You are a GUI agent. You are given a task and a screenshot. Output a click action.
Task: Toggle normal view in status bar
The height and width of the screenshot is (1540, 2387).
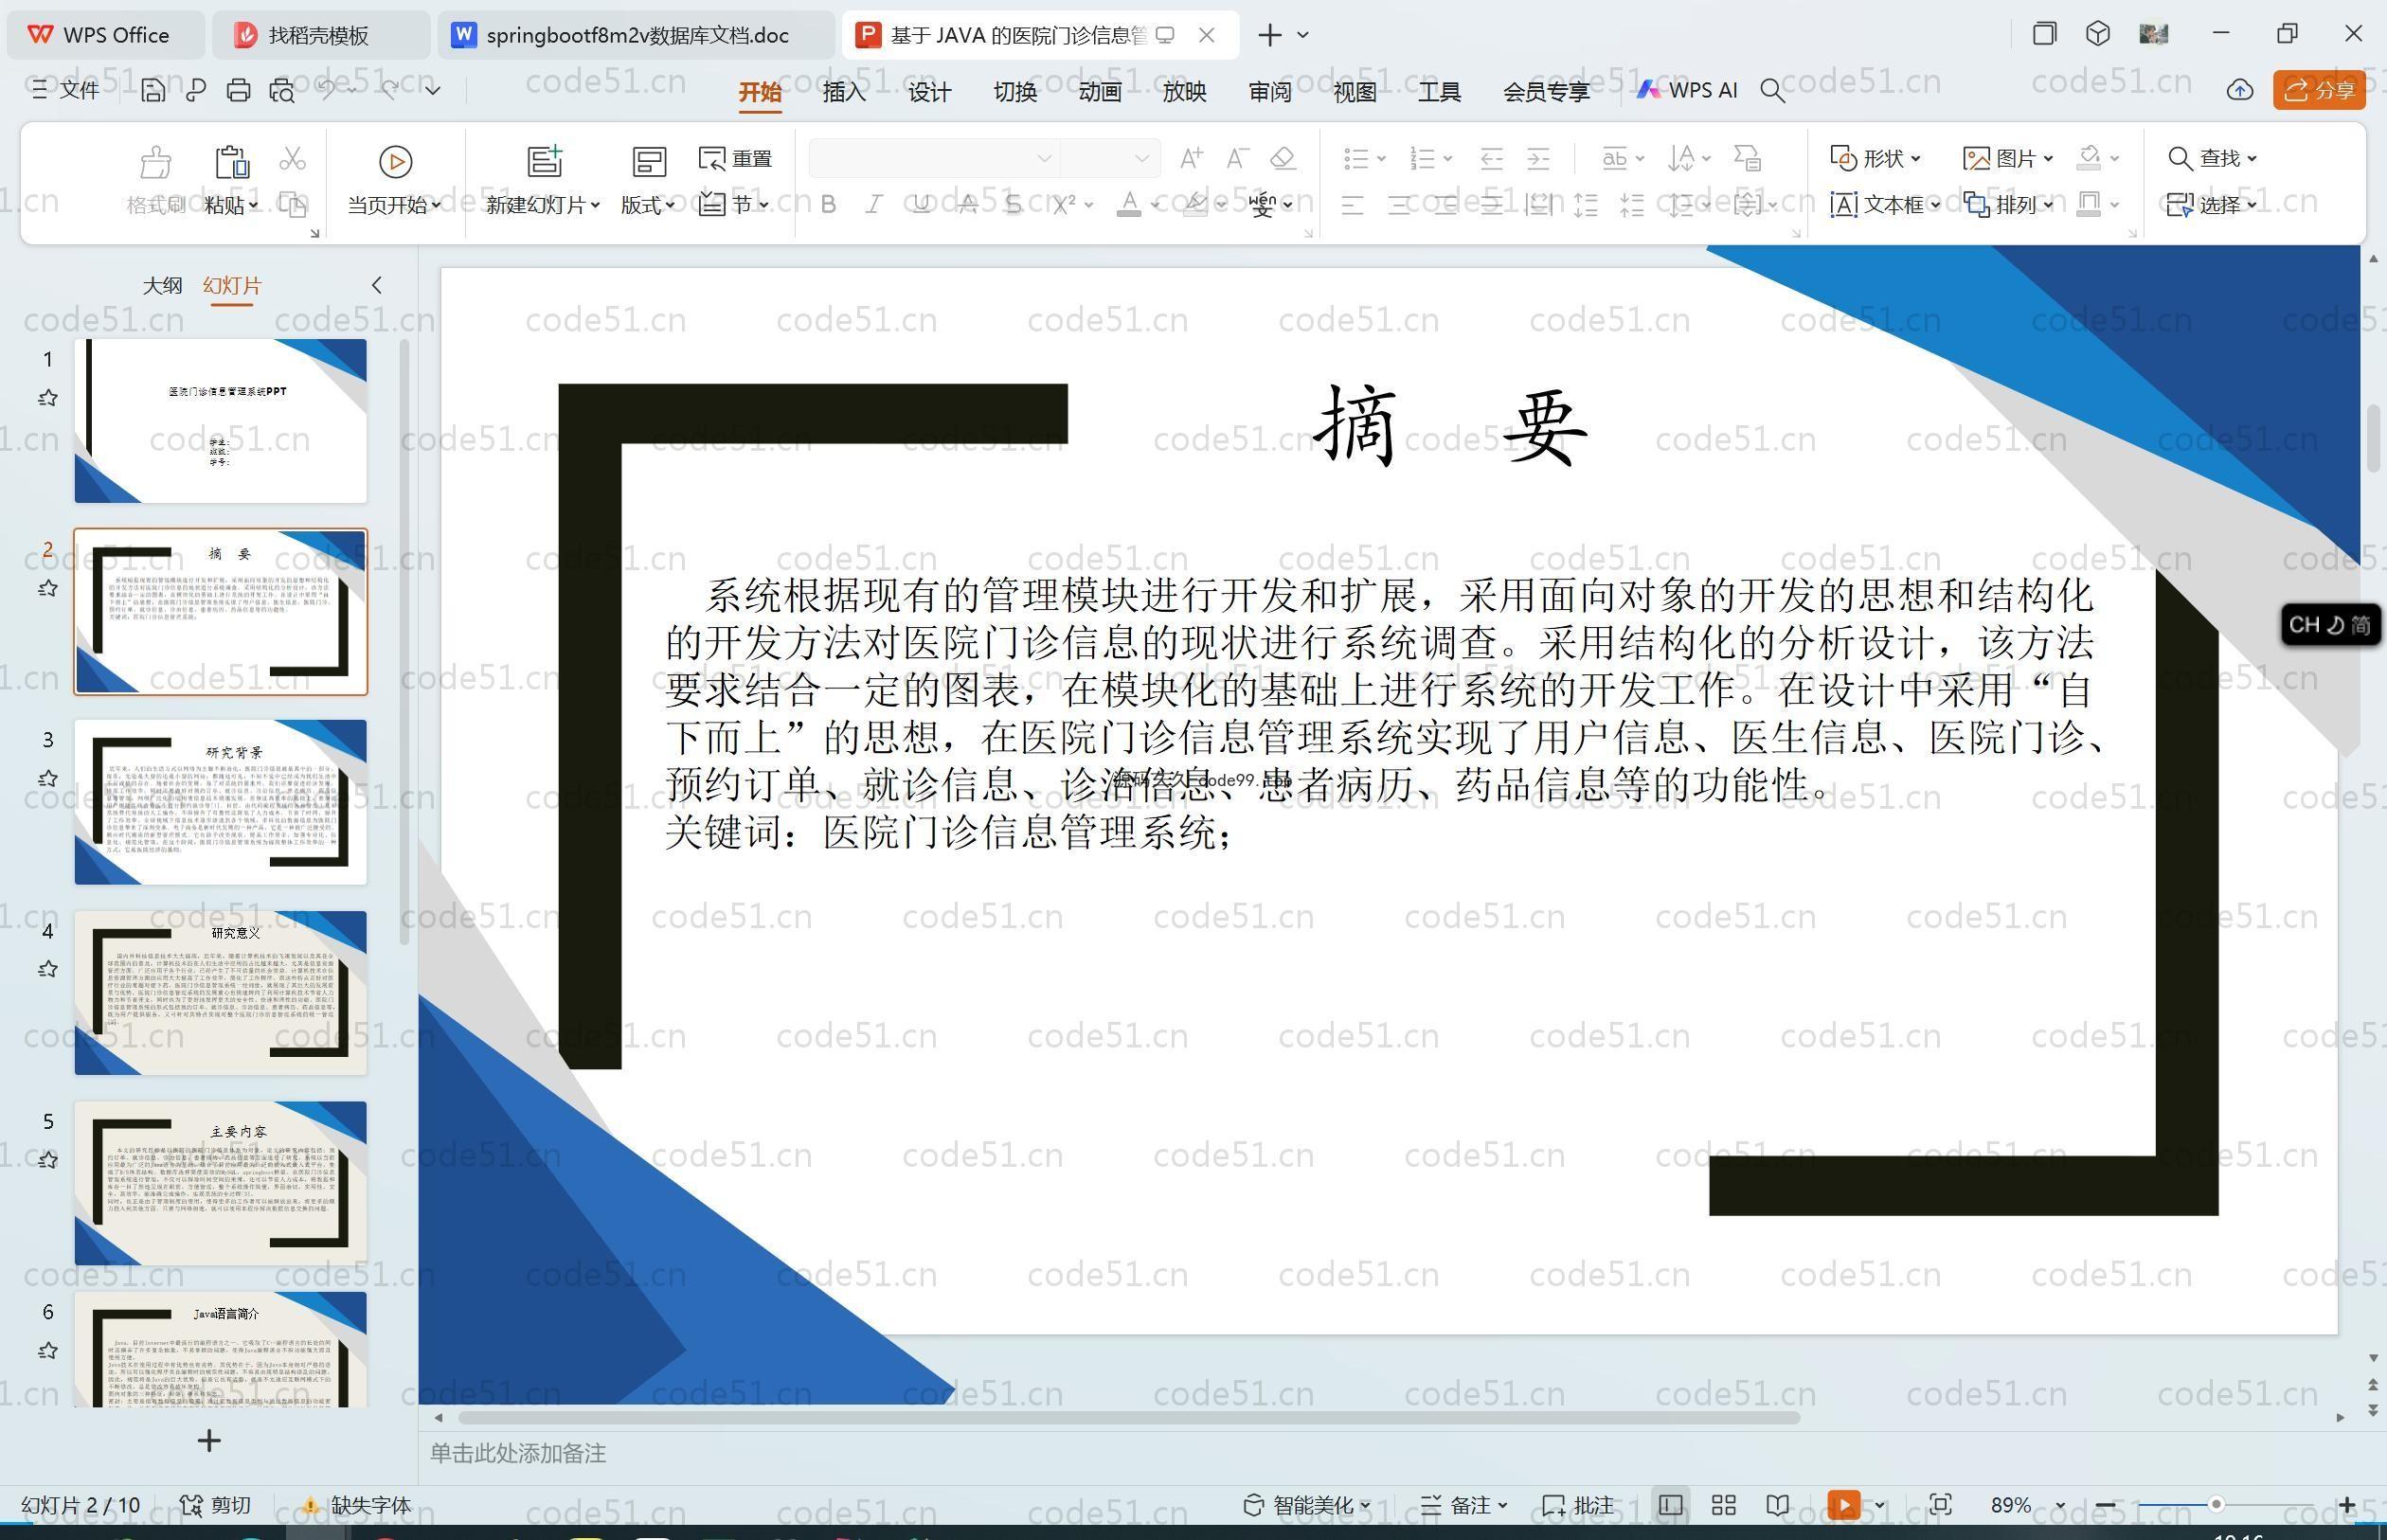tap(1669, 1505)
